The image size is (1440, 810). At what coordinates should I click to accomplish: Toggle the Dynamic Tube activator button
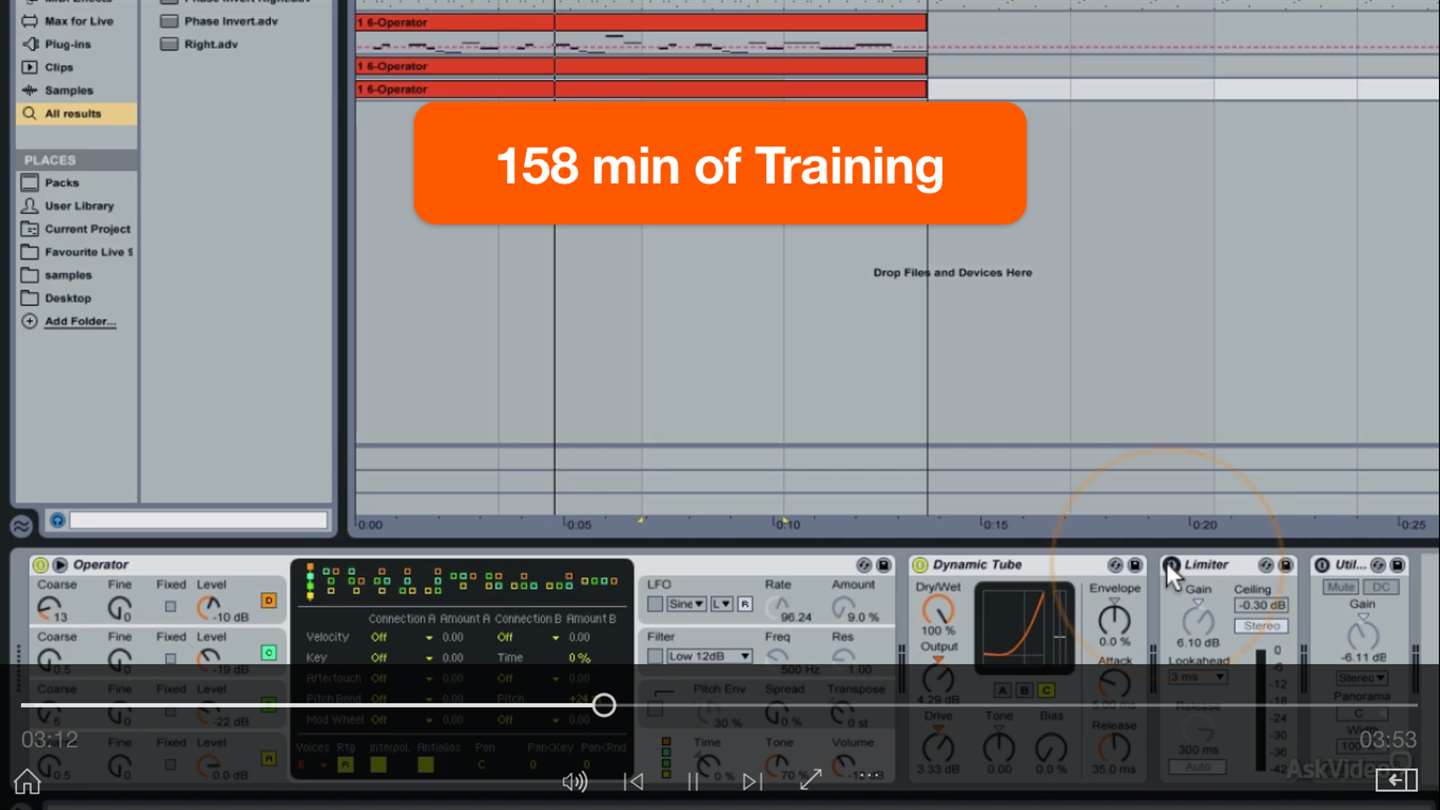click(920, 565)
